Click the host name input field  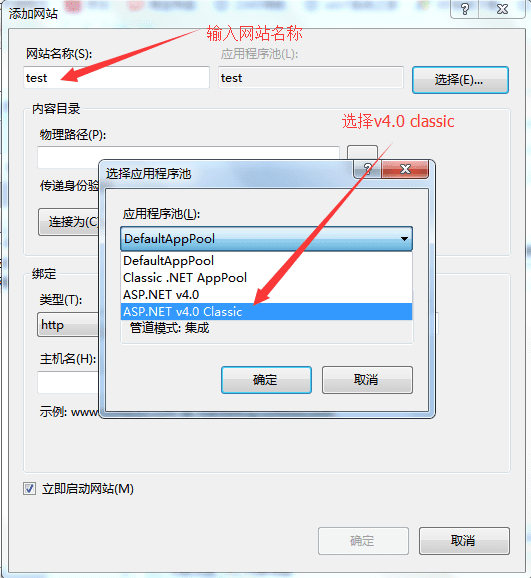(x=68, y=382)
